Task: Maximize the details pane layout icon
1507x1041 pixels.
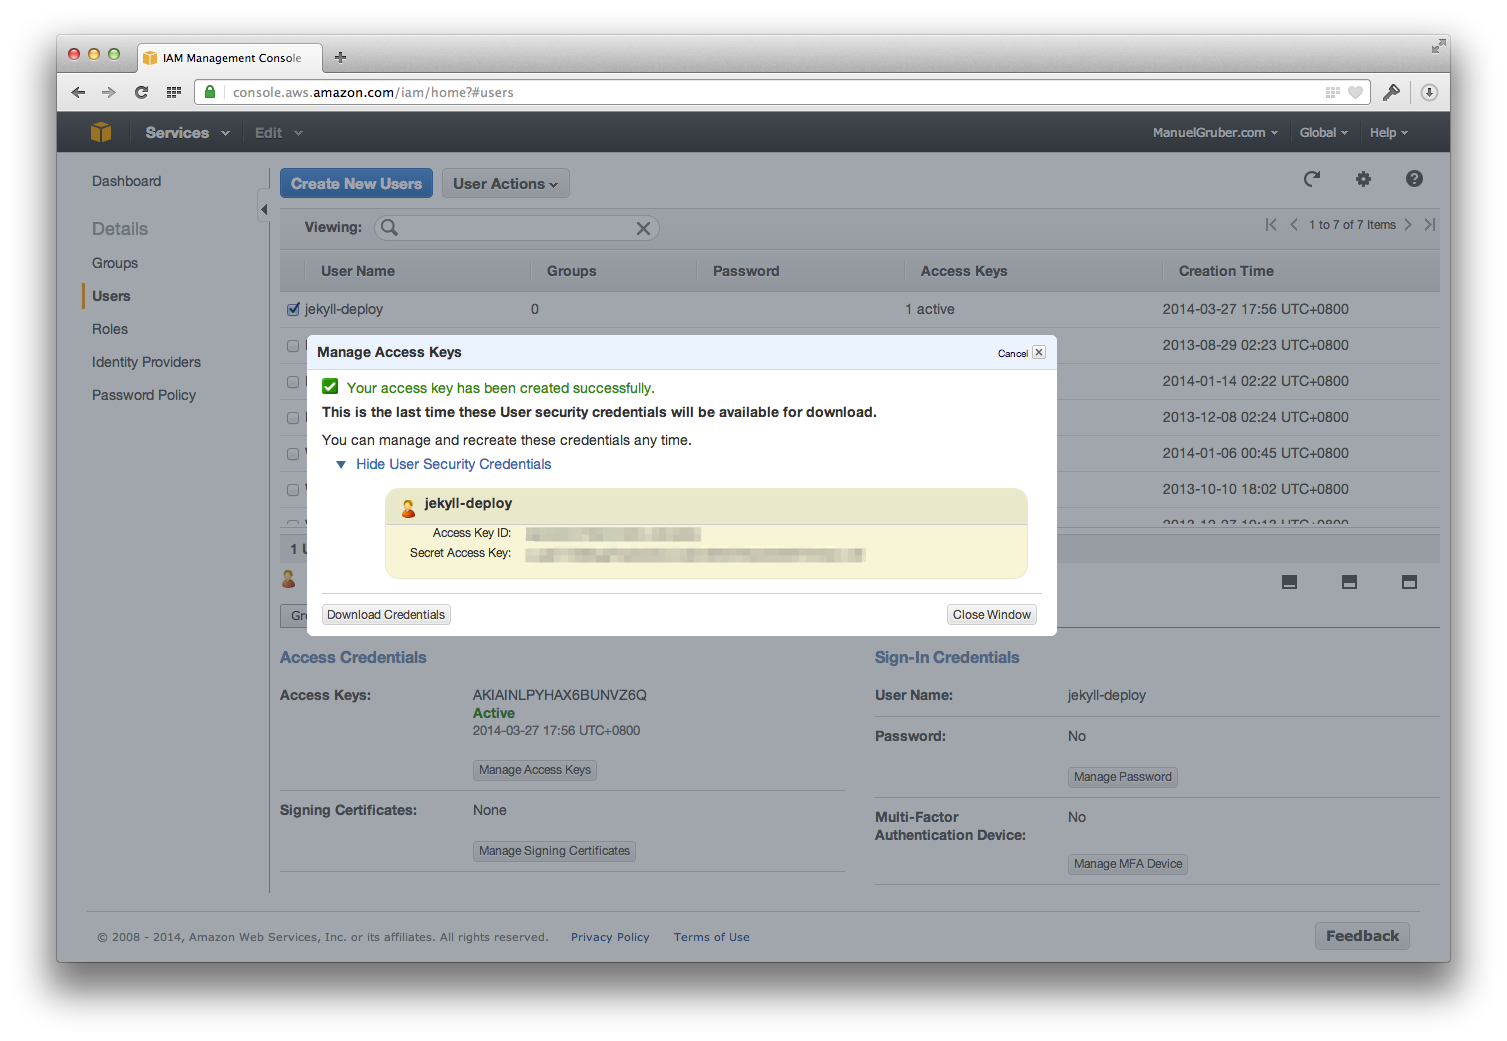Action: (x=1409, y=582)
